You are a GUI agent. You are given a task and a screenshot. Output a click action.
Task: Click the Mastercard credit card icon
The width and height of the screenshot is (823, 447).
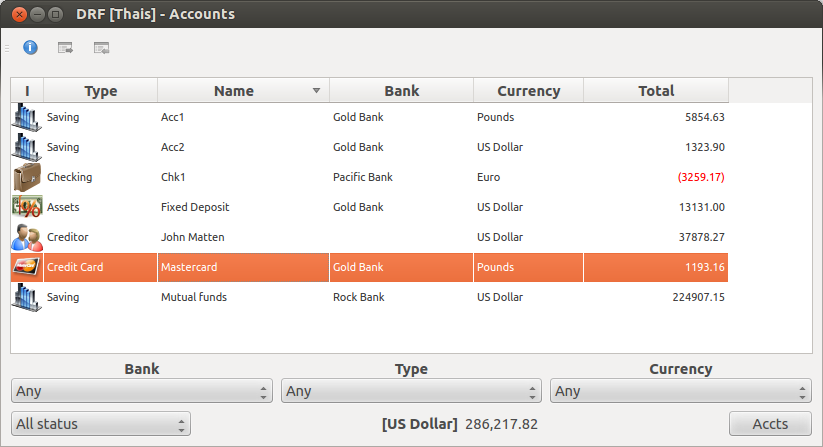pyautogui.click(x=27, y=267)
